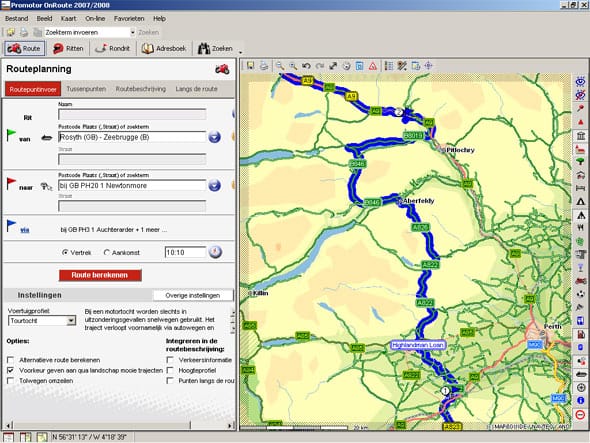590x443 pixels.
Task: Open the Bestand menu
Action: [x=17, y=18]
